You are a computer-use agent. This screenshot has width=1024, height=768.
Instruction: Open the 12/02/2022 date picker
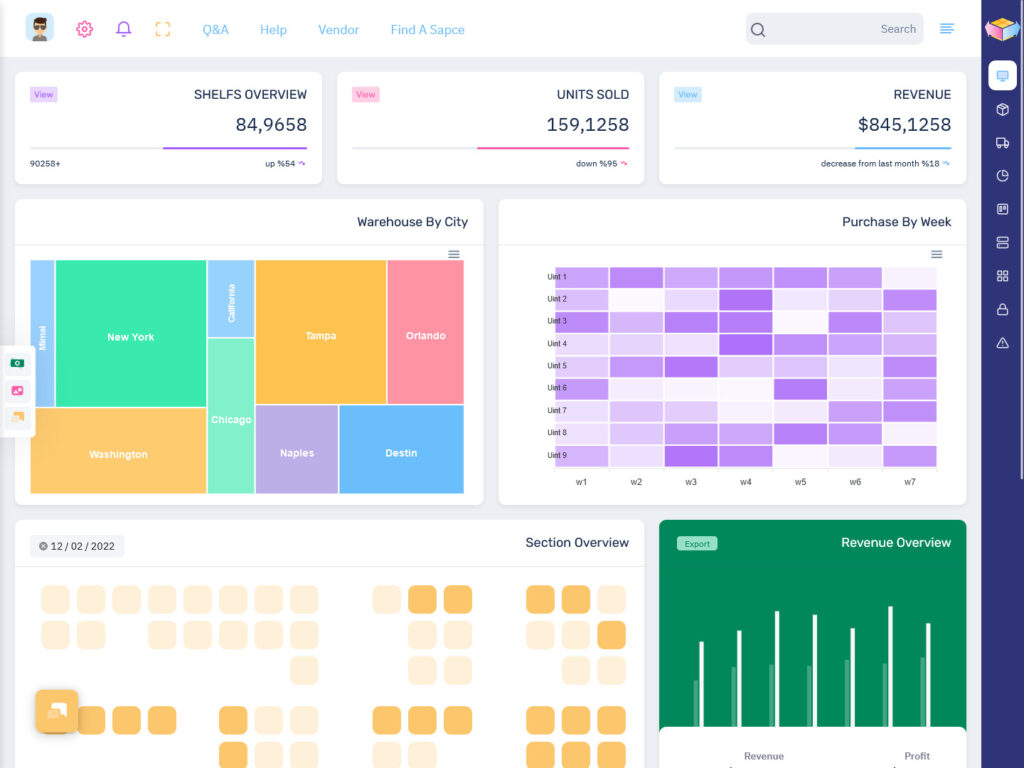pos(74,546)
